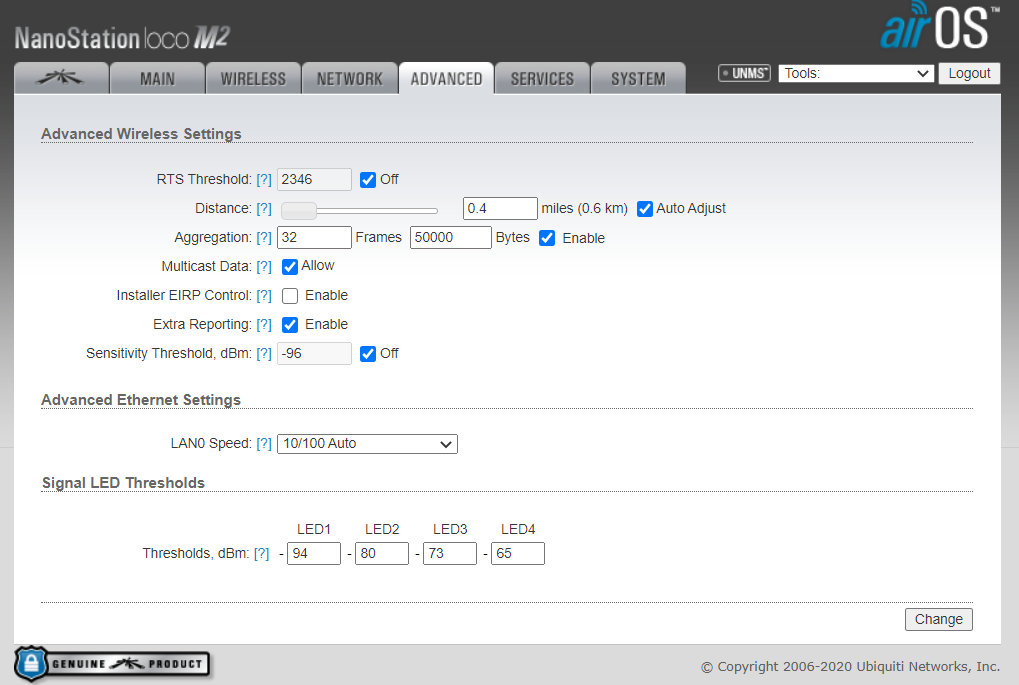Screen dimensions: 1019x685
Task: Click the LED4 threshold field
Action: point(518,554)
